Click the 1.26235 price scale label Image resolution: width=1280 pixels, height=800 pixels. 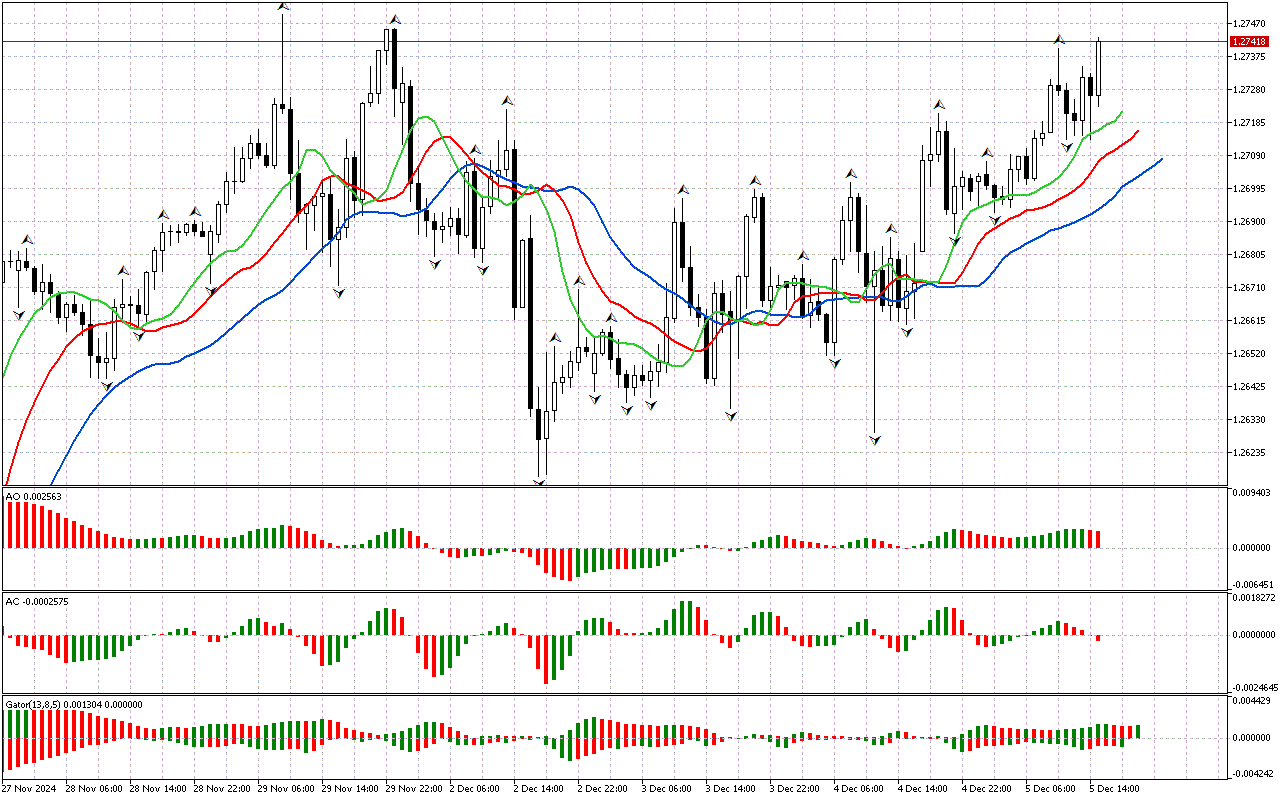[1250, 453]
